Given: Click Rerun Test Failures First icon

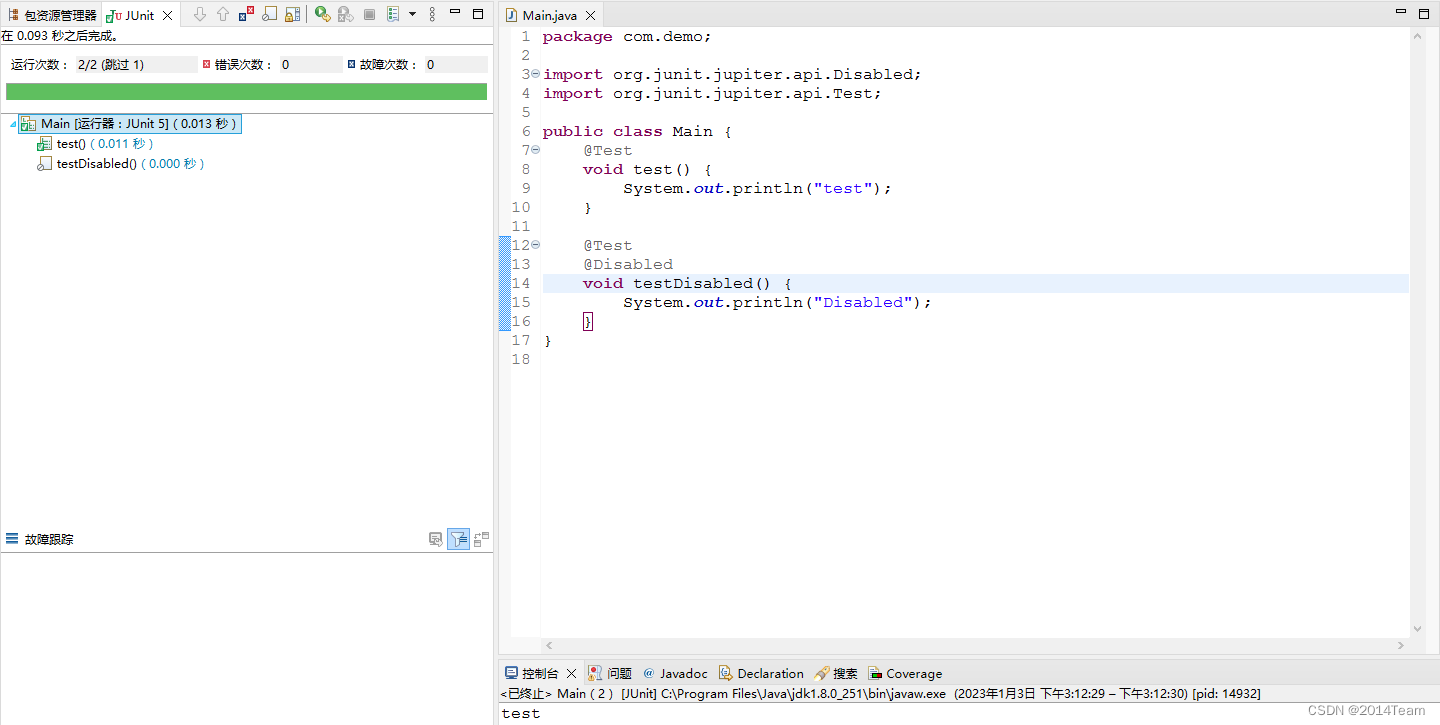Looking at the screenshot, I should click(x=345, y=14).
